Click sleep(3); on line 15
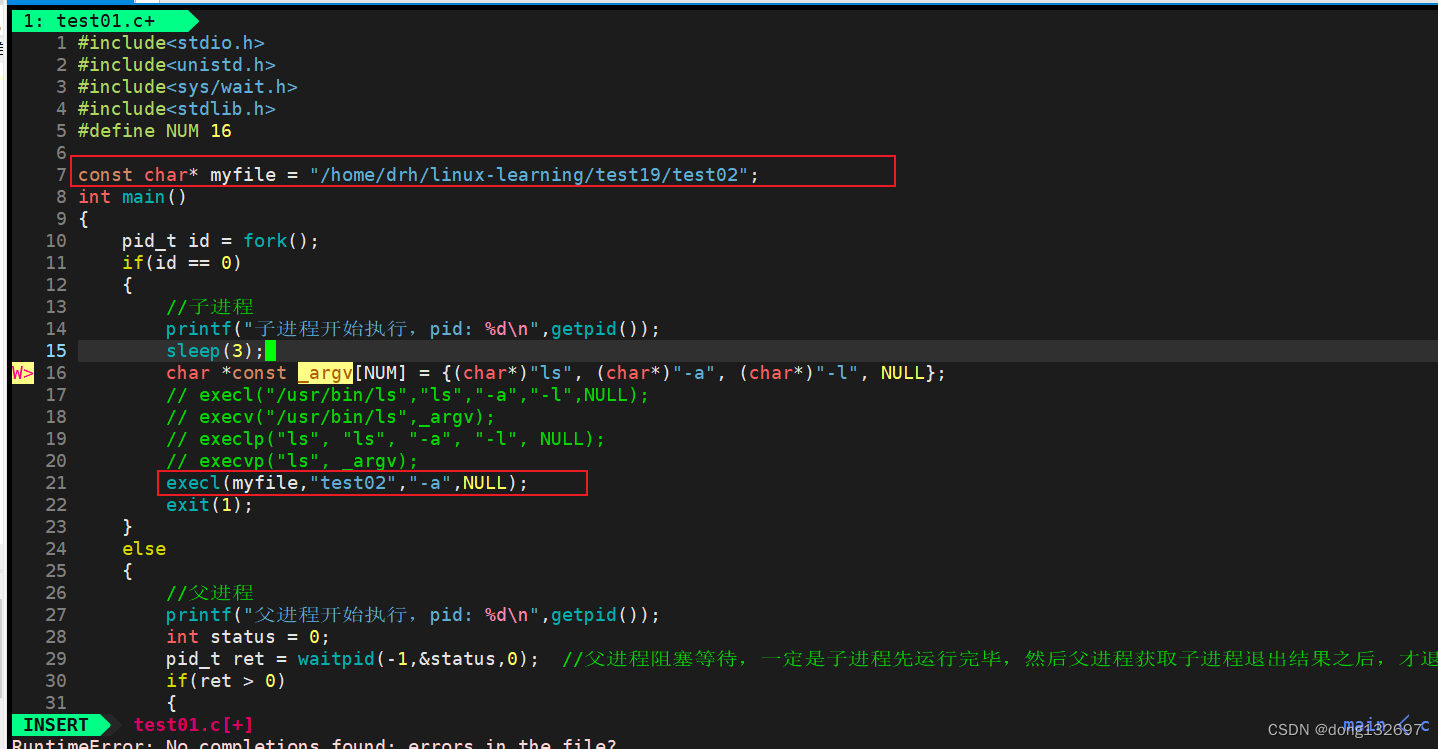Image resolution: width=1438 pixels, height=749 pixels. tap(215, 351)
